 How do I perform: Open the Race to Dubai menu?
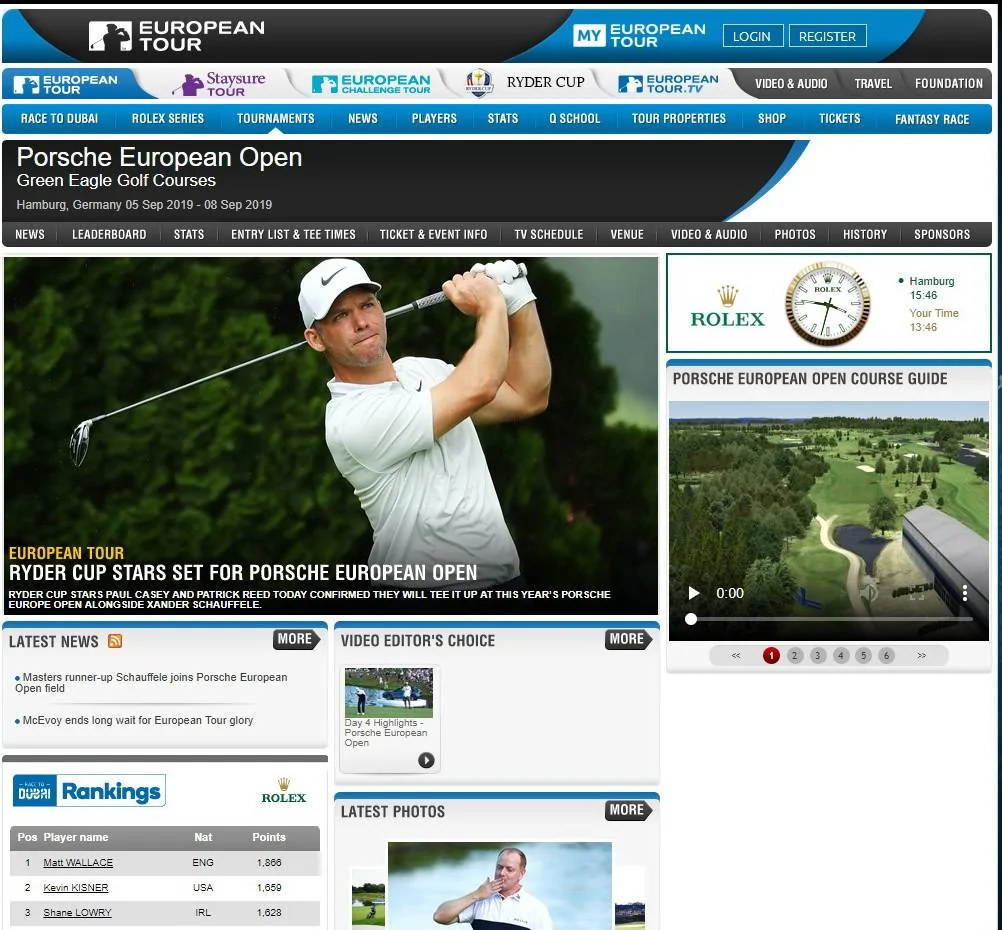tap(59, 119)
